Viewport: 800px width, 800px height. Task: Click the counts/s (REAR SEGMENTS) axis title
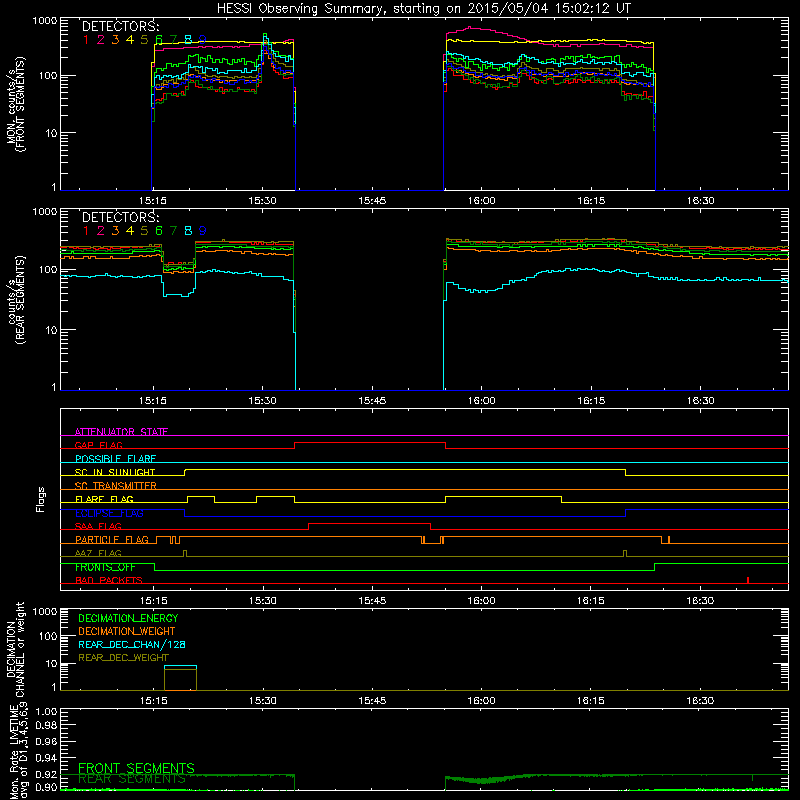pyautogui.click(x=15, y=299)
